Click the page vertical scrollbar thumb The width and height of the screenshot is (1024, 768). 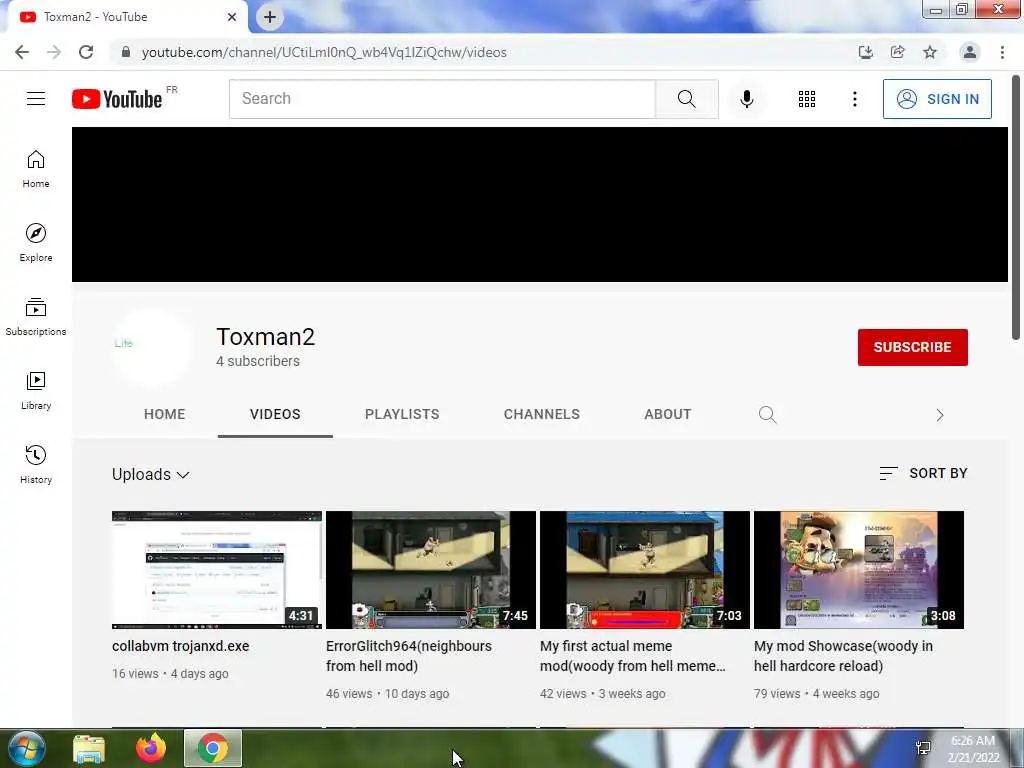[1016, 207]
